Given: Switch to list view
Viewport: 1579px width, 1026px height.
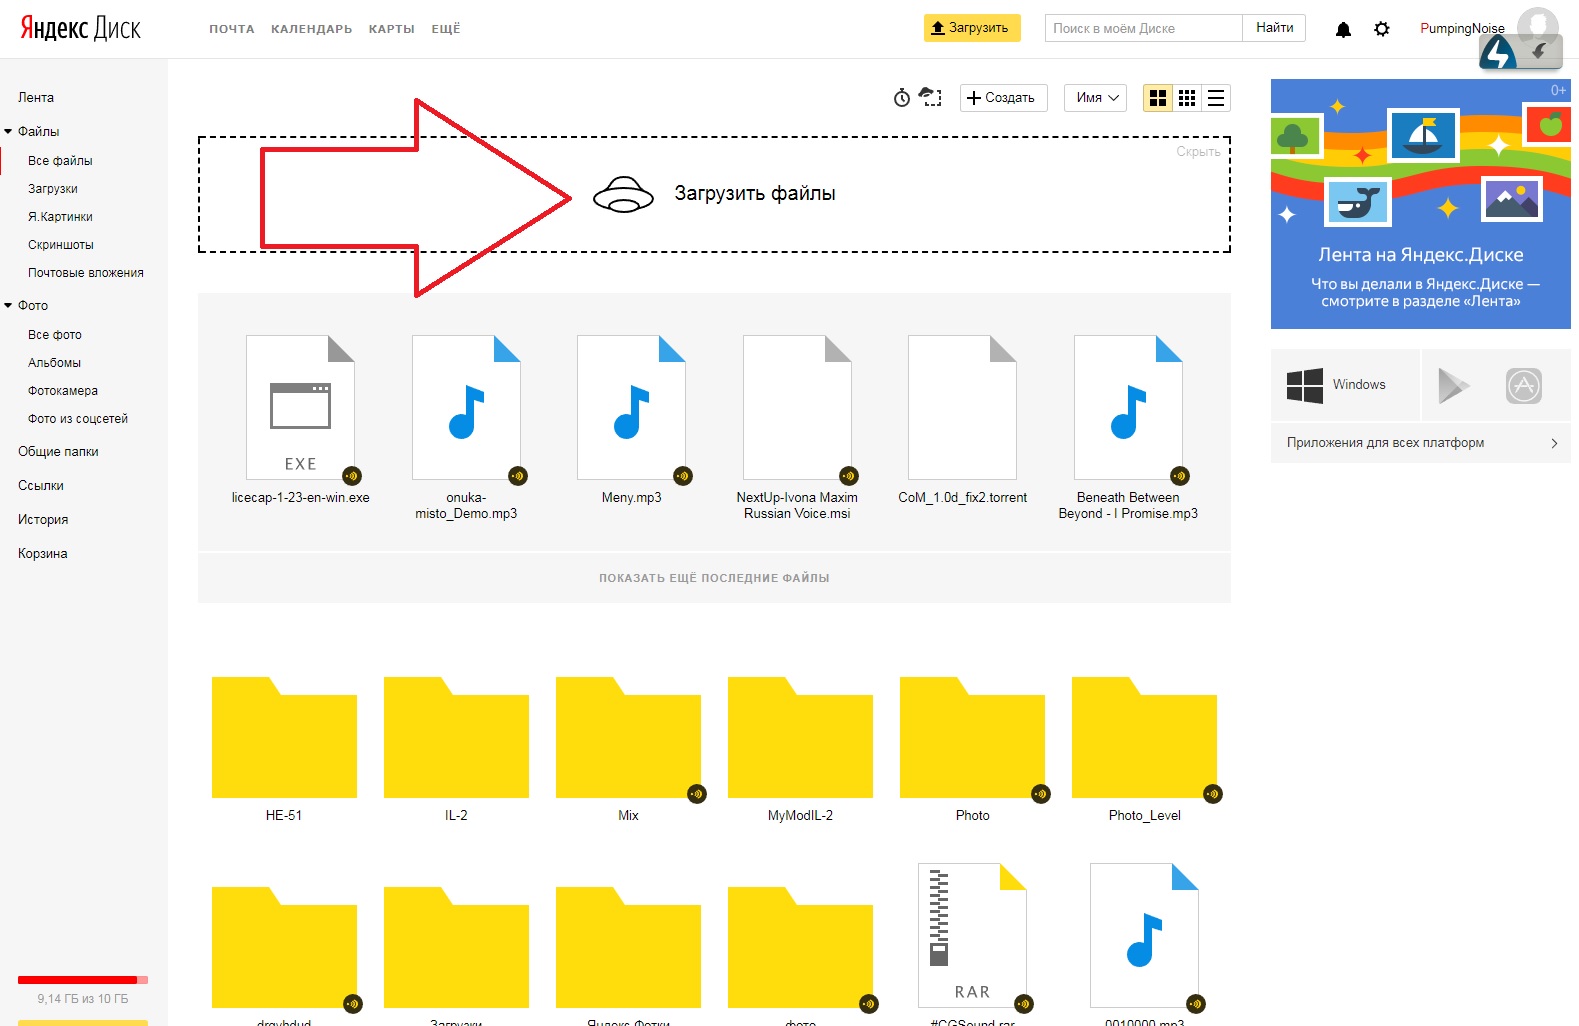Looking at the screenshot, I should [1216, 98].
